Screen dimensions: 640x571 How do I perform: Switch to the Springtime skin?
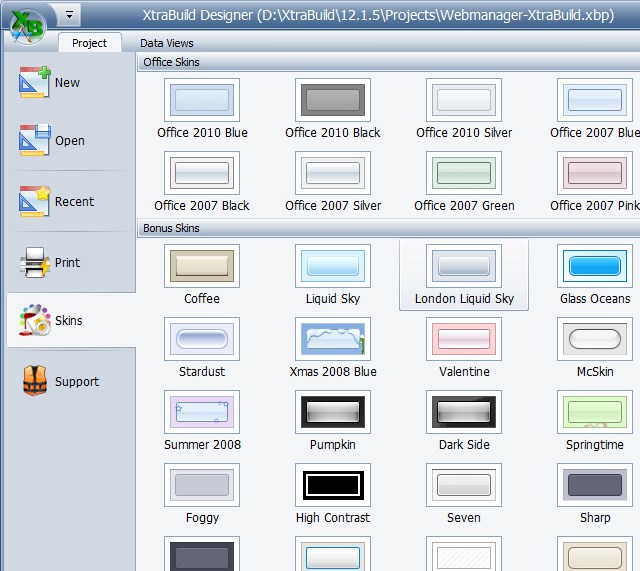tap(595, 421)
